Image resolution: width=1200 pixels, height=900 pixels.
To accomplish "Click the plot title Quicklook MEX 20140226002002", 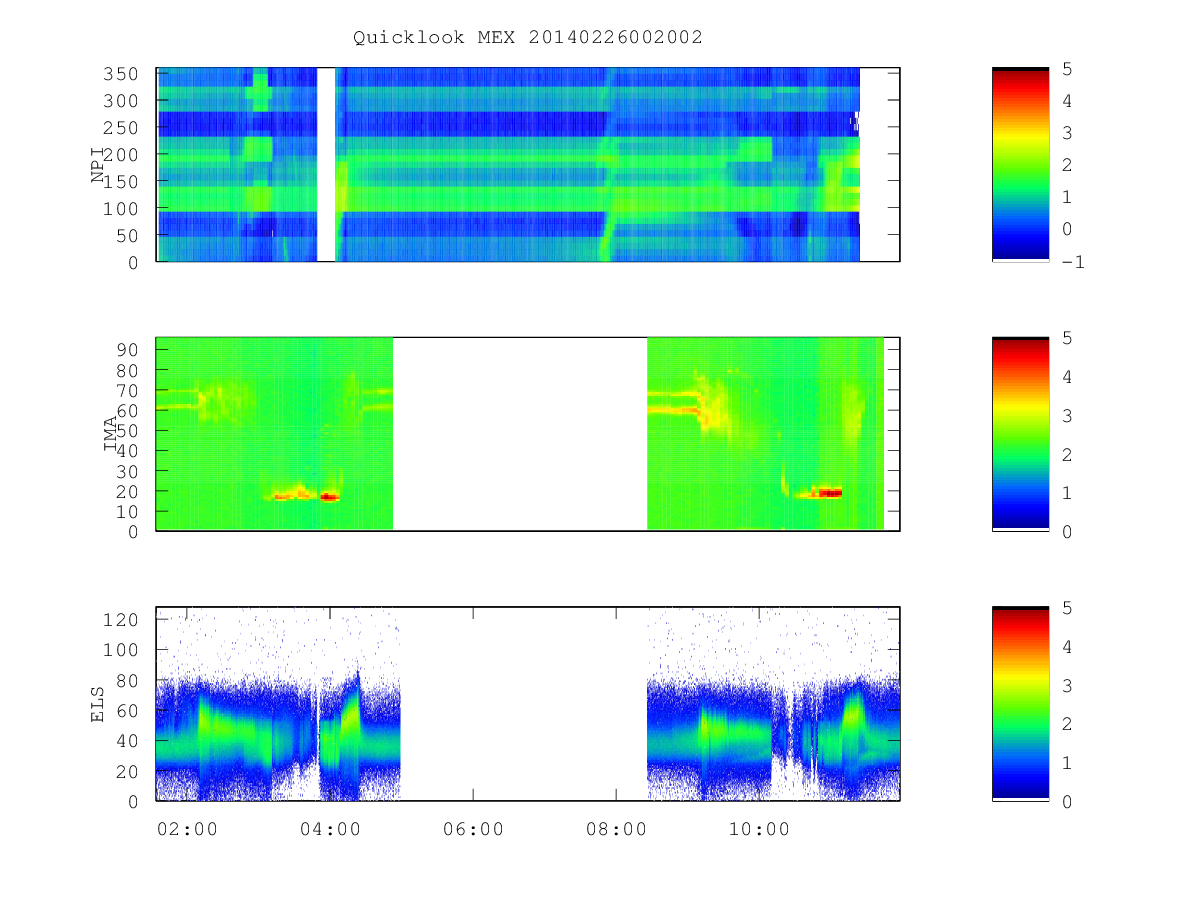I will [527, 37].
